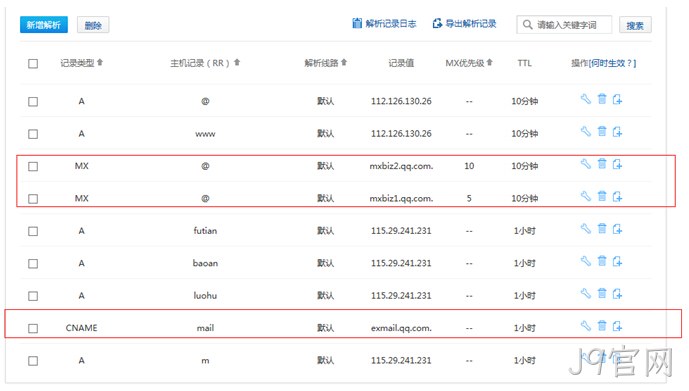689x391 pixels.
Task: Click document-plus icon in baoan row
Action: click(617, 261)
